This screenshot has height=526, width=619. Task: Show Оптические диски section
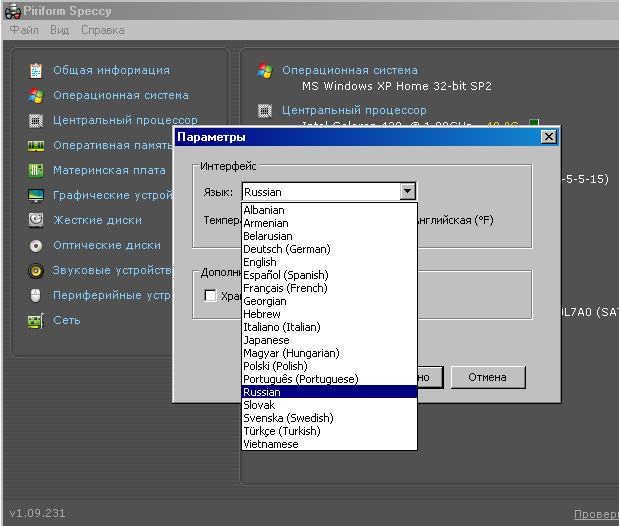(x=107, y=245)
